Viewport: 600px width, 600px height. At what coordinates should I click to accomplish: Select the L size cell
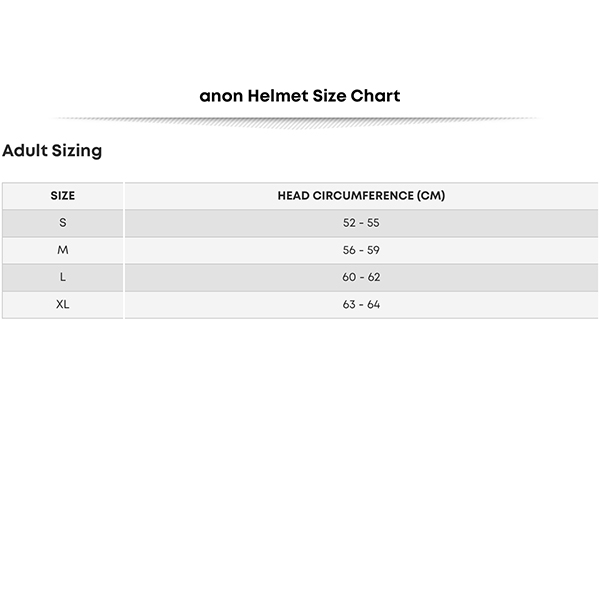coord(63,277)
